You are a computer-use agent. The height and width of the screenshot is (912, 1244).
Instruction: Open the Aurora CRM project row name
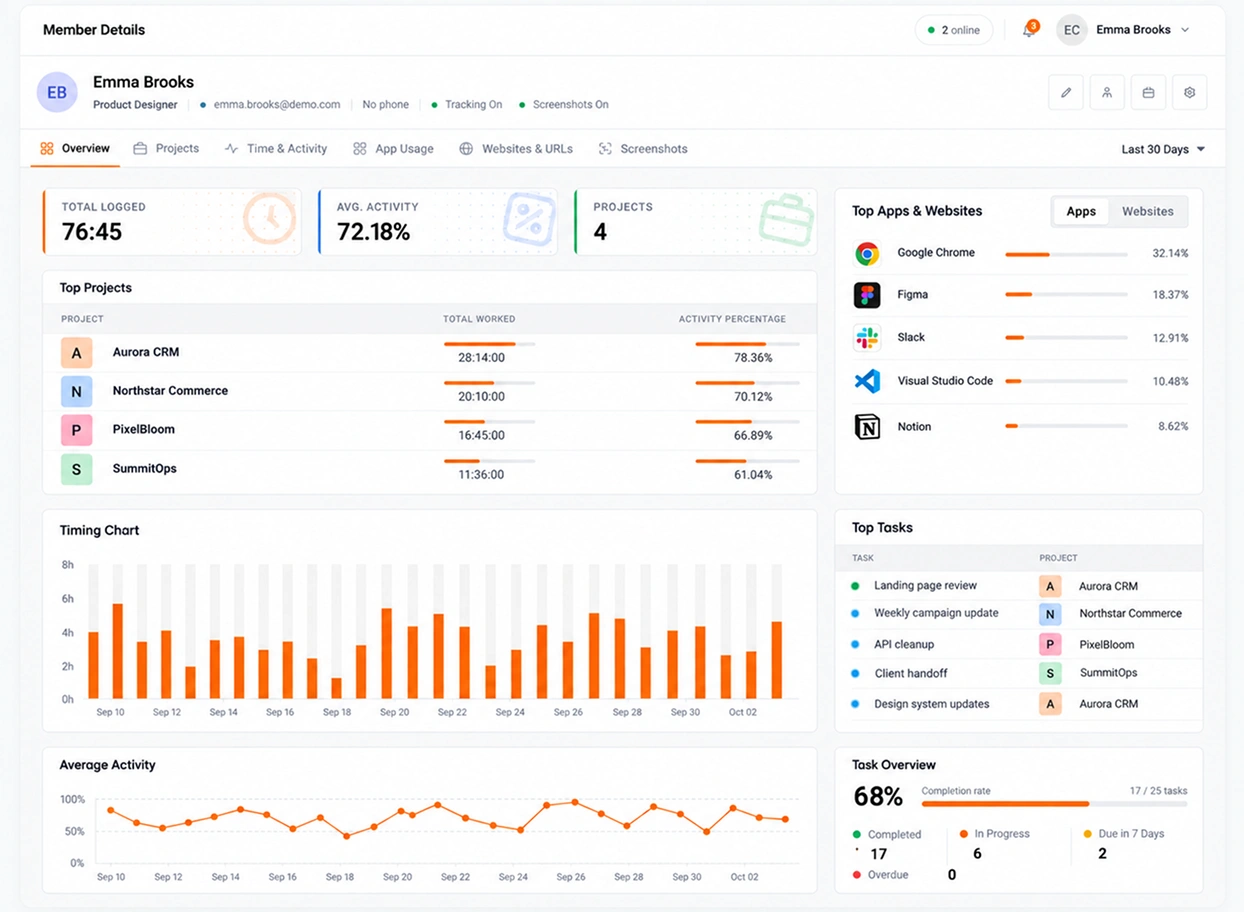146,352
